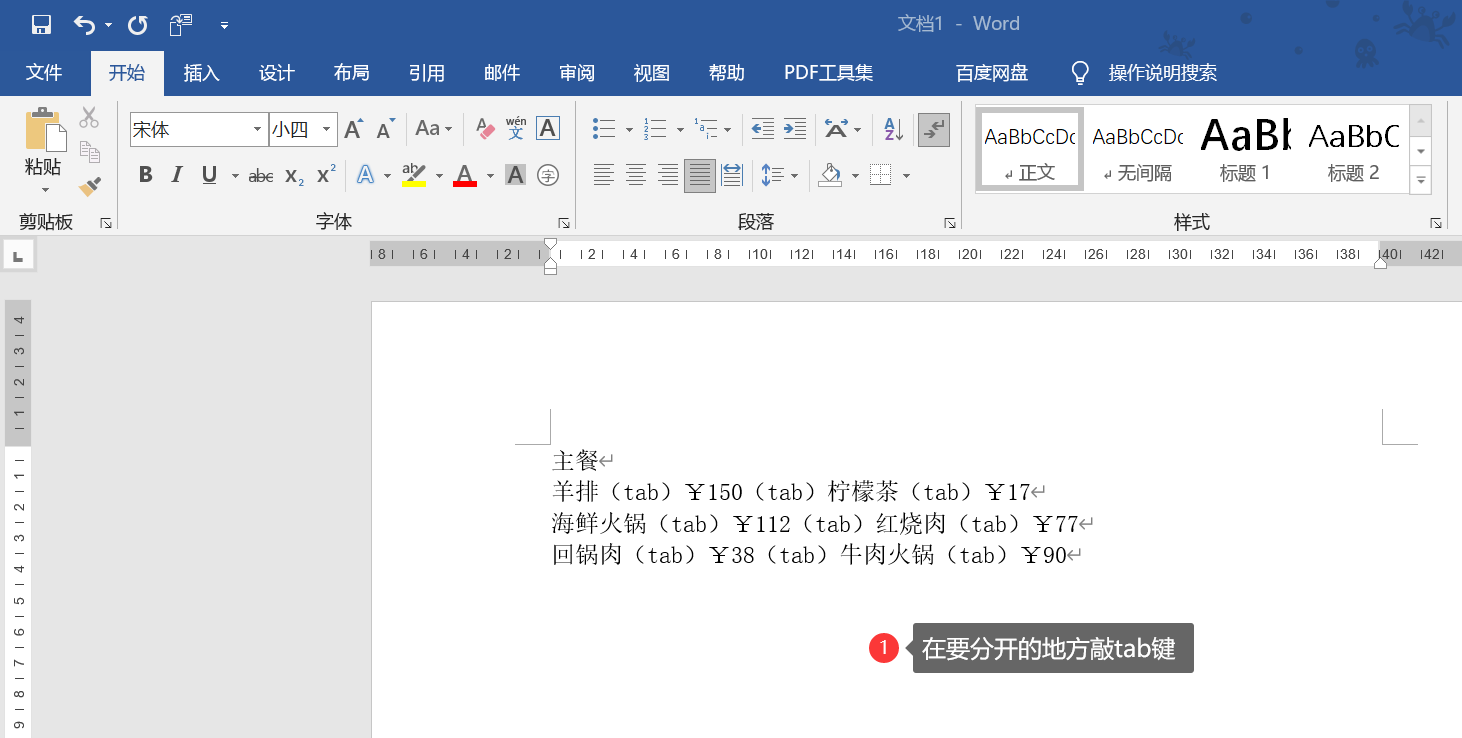The width and height of the screenshot is (1462, 738).
Task: Click the 百度网盘 ribbon item
Action: click(991, 72)
